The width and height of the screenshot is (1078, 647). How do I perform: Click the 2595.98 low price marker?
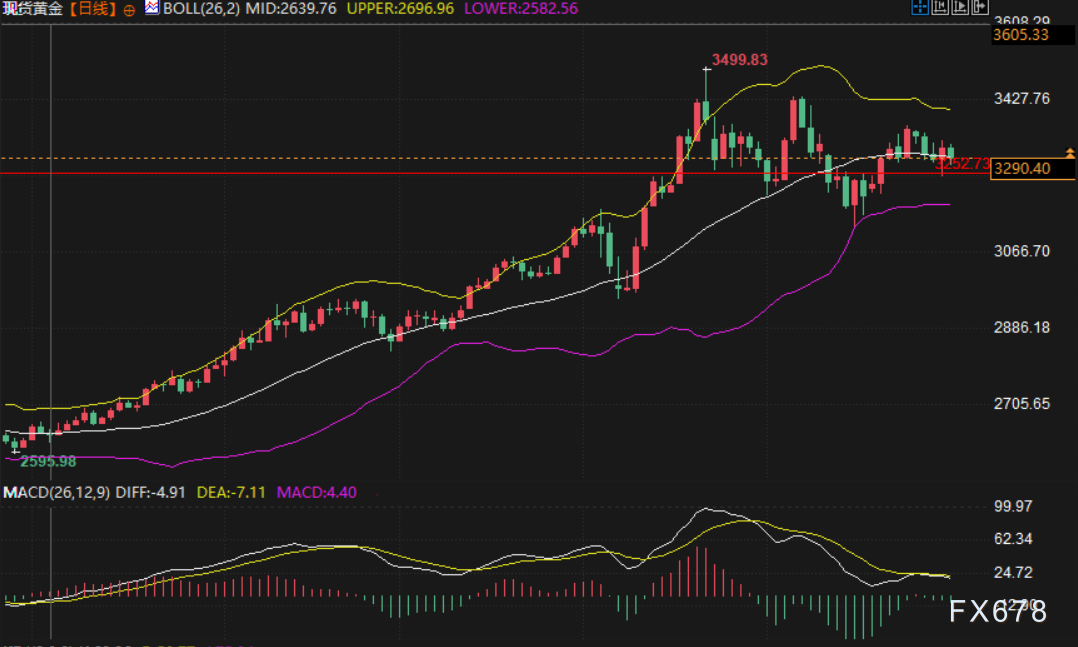pyautogui.click(x=48, y=461)
